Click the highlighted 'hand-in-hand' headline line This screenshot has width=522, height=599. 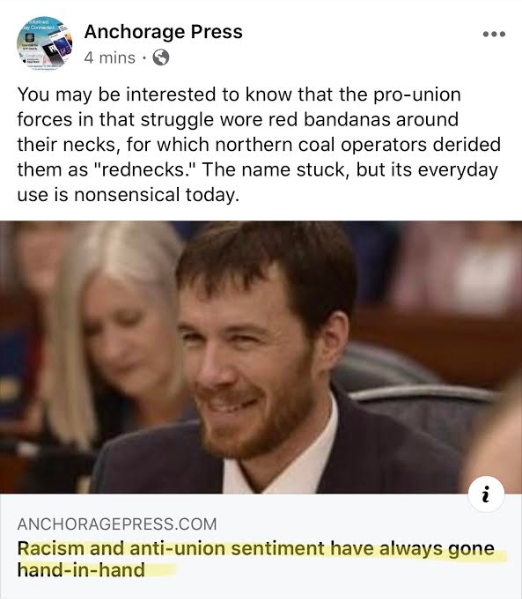point(81,570)
